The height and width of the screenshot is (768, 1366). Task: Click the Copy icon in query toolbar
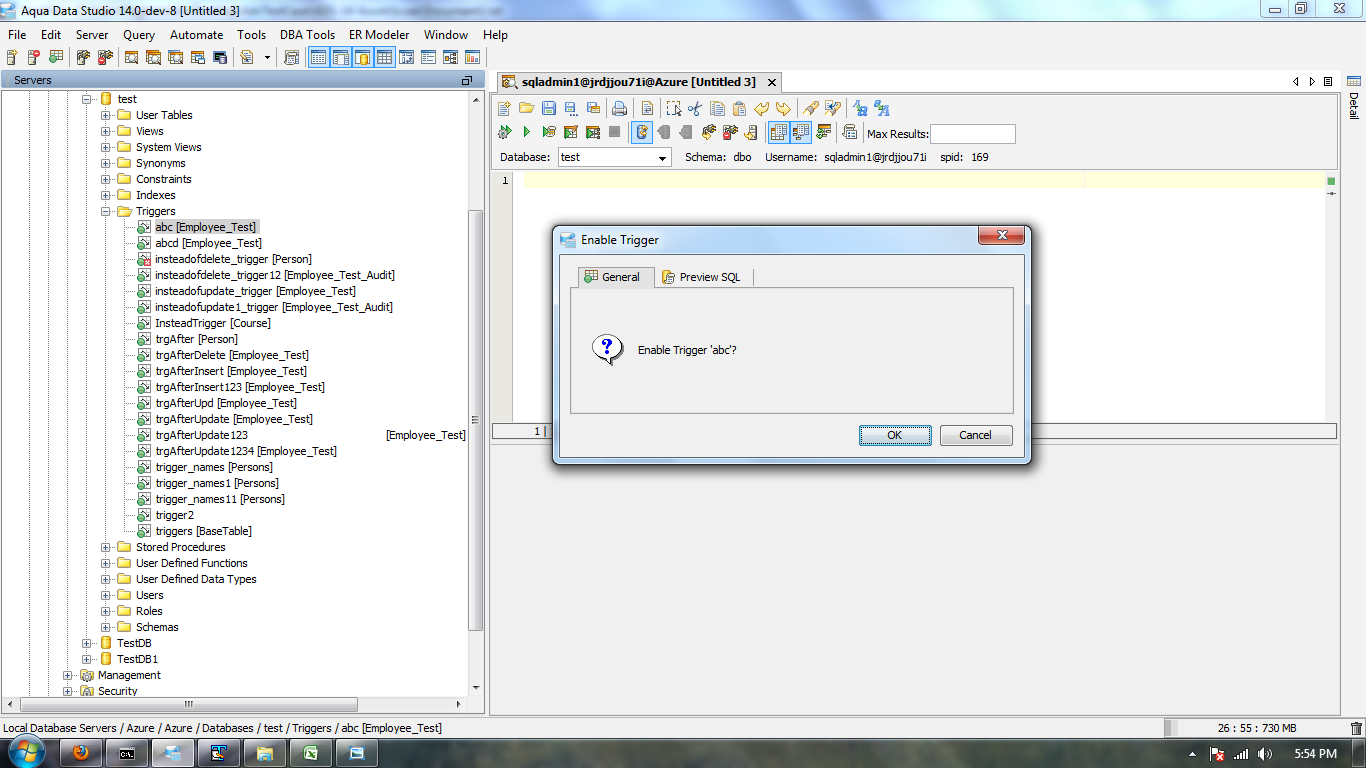tap(717, 108)
